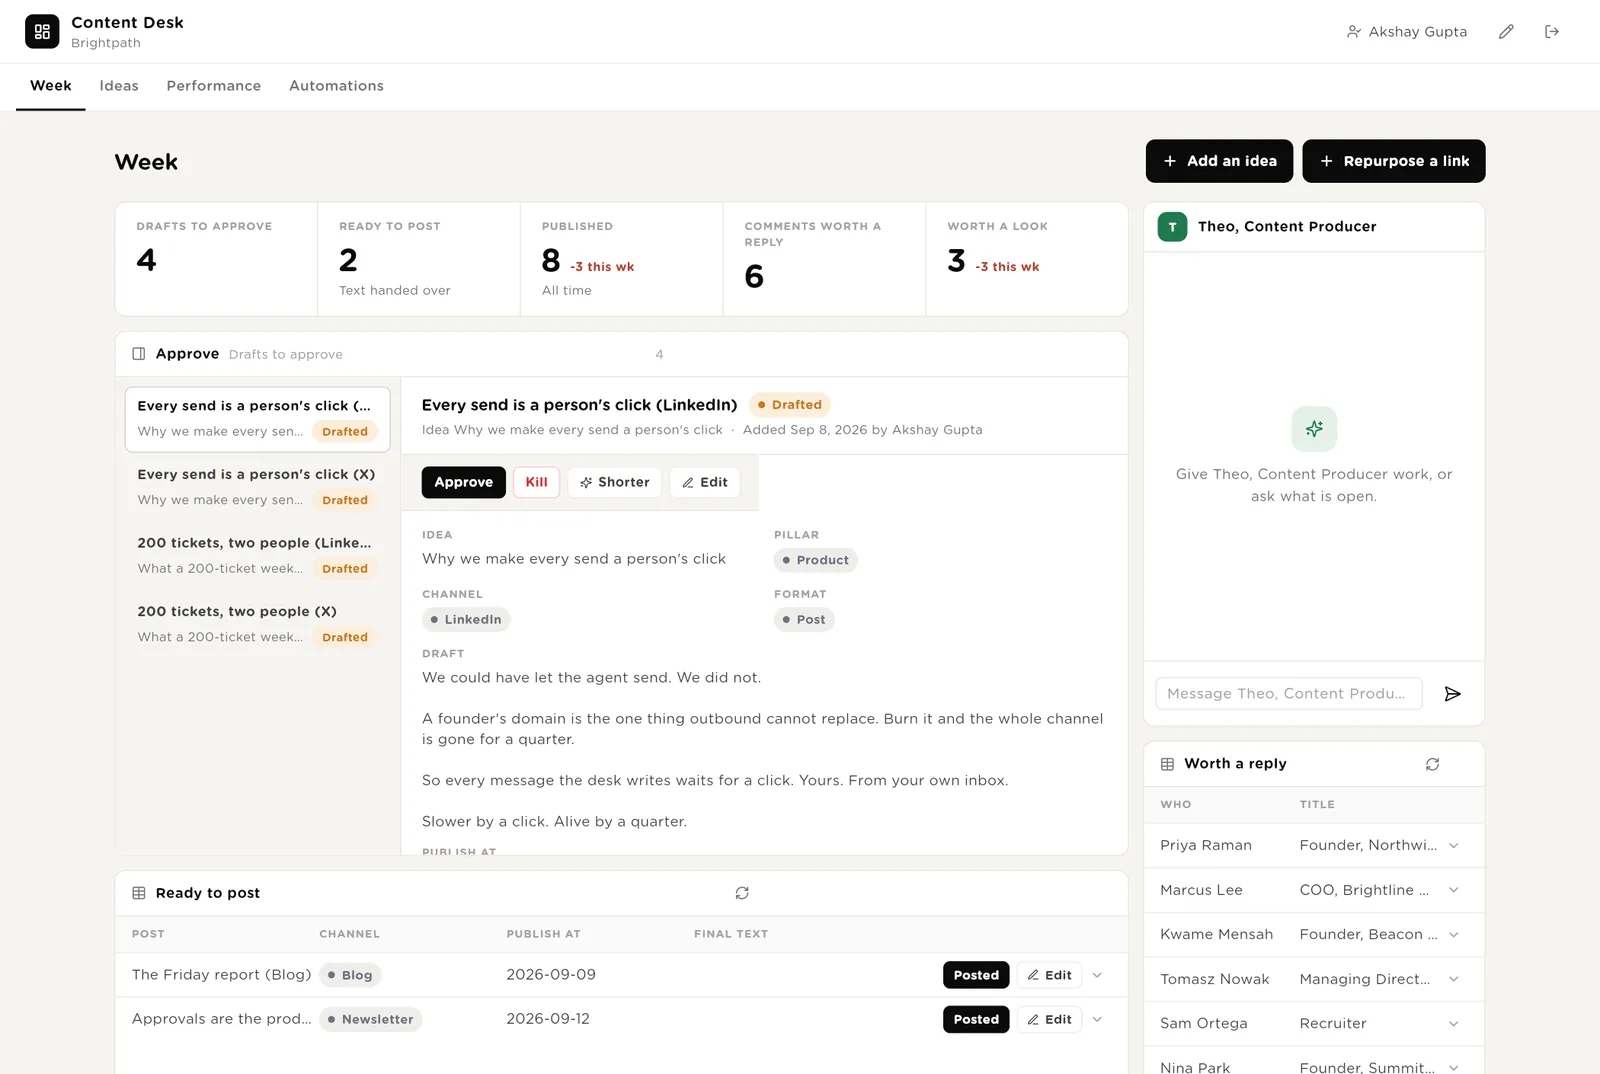Click Theo's green T avatar
Image resolution: width=1600 pixels, height=1074 pixels.
coord(1172,227)
